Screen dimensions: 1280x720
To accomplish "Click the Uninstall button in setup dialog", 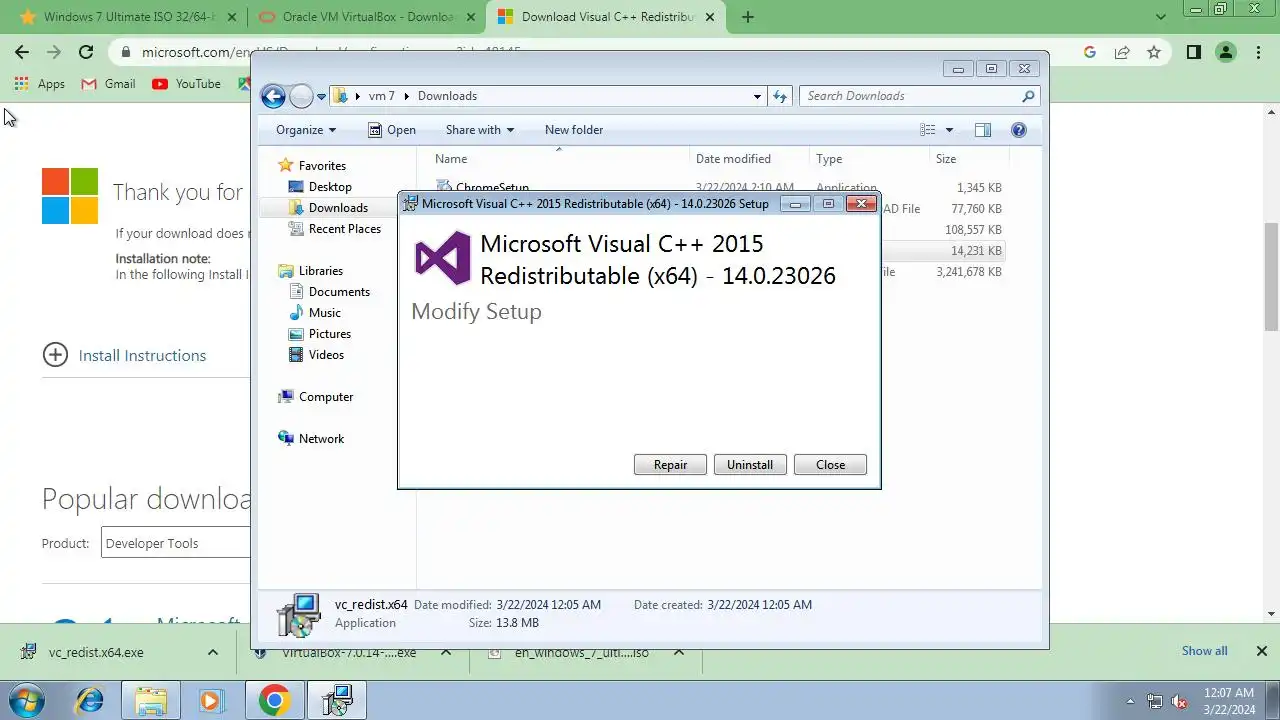I will 750,465.
